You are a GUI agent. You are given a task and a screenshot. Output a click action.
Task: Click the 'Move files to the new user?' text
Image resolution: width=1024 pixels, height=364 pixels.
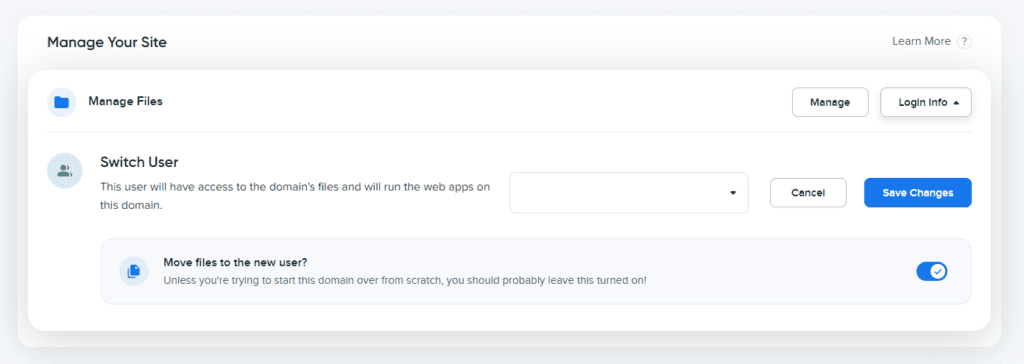(235, 262)
